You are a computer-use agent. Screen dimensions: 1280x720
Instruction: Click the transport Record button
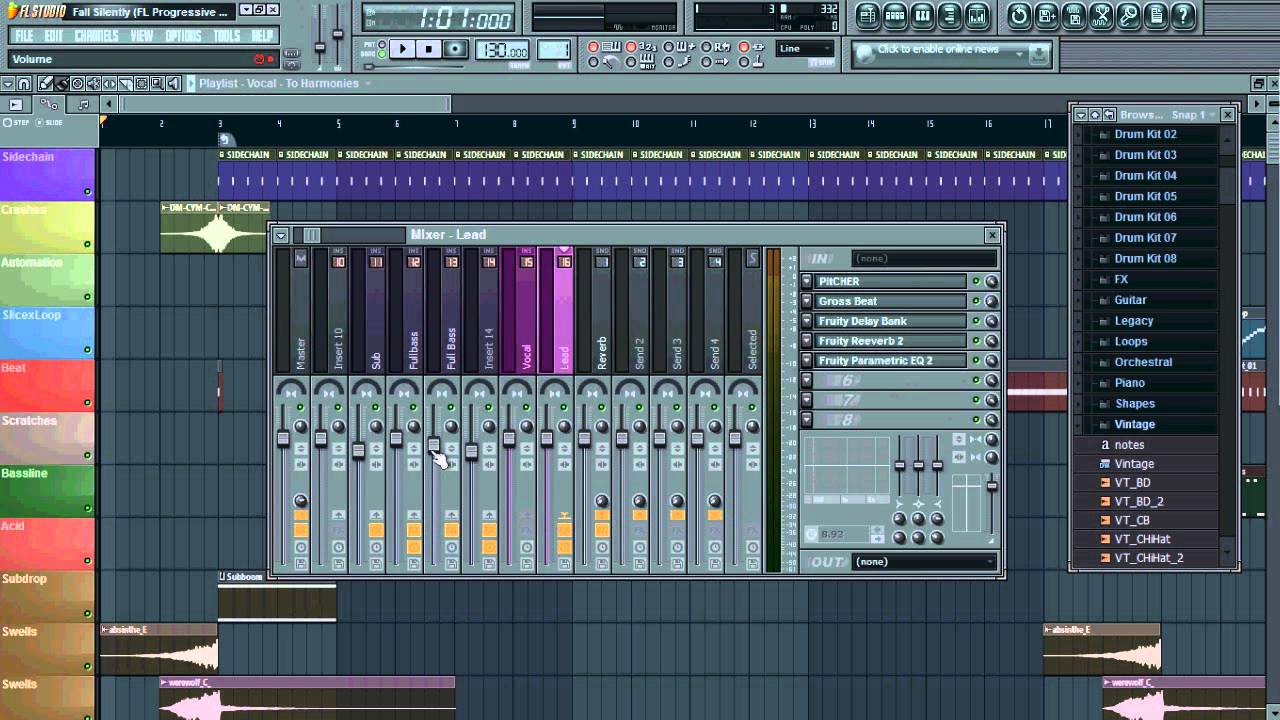tap(455, 49)
